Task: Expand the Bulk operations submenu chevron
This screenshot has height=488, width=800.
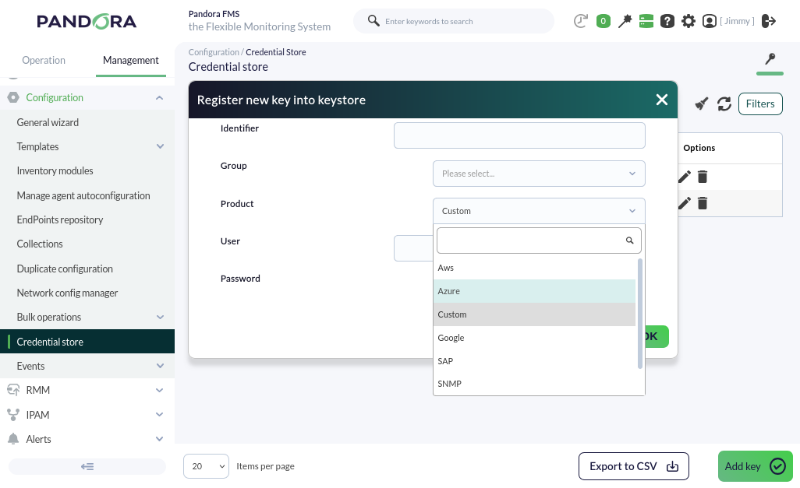Action: pos(160,317)
